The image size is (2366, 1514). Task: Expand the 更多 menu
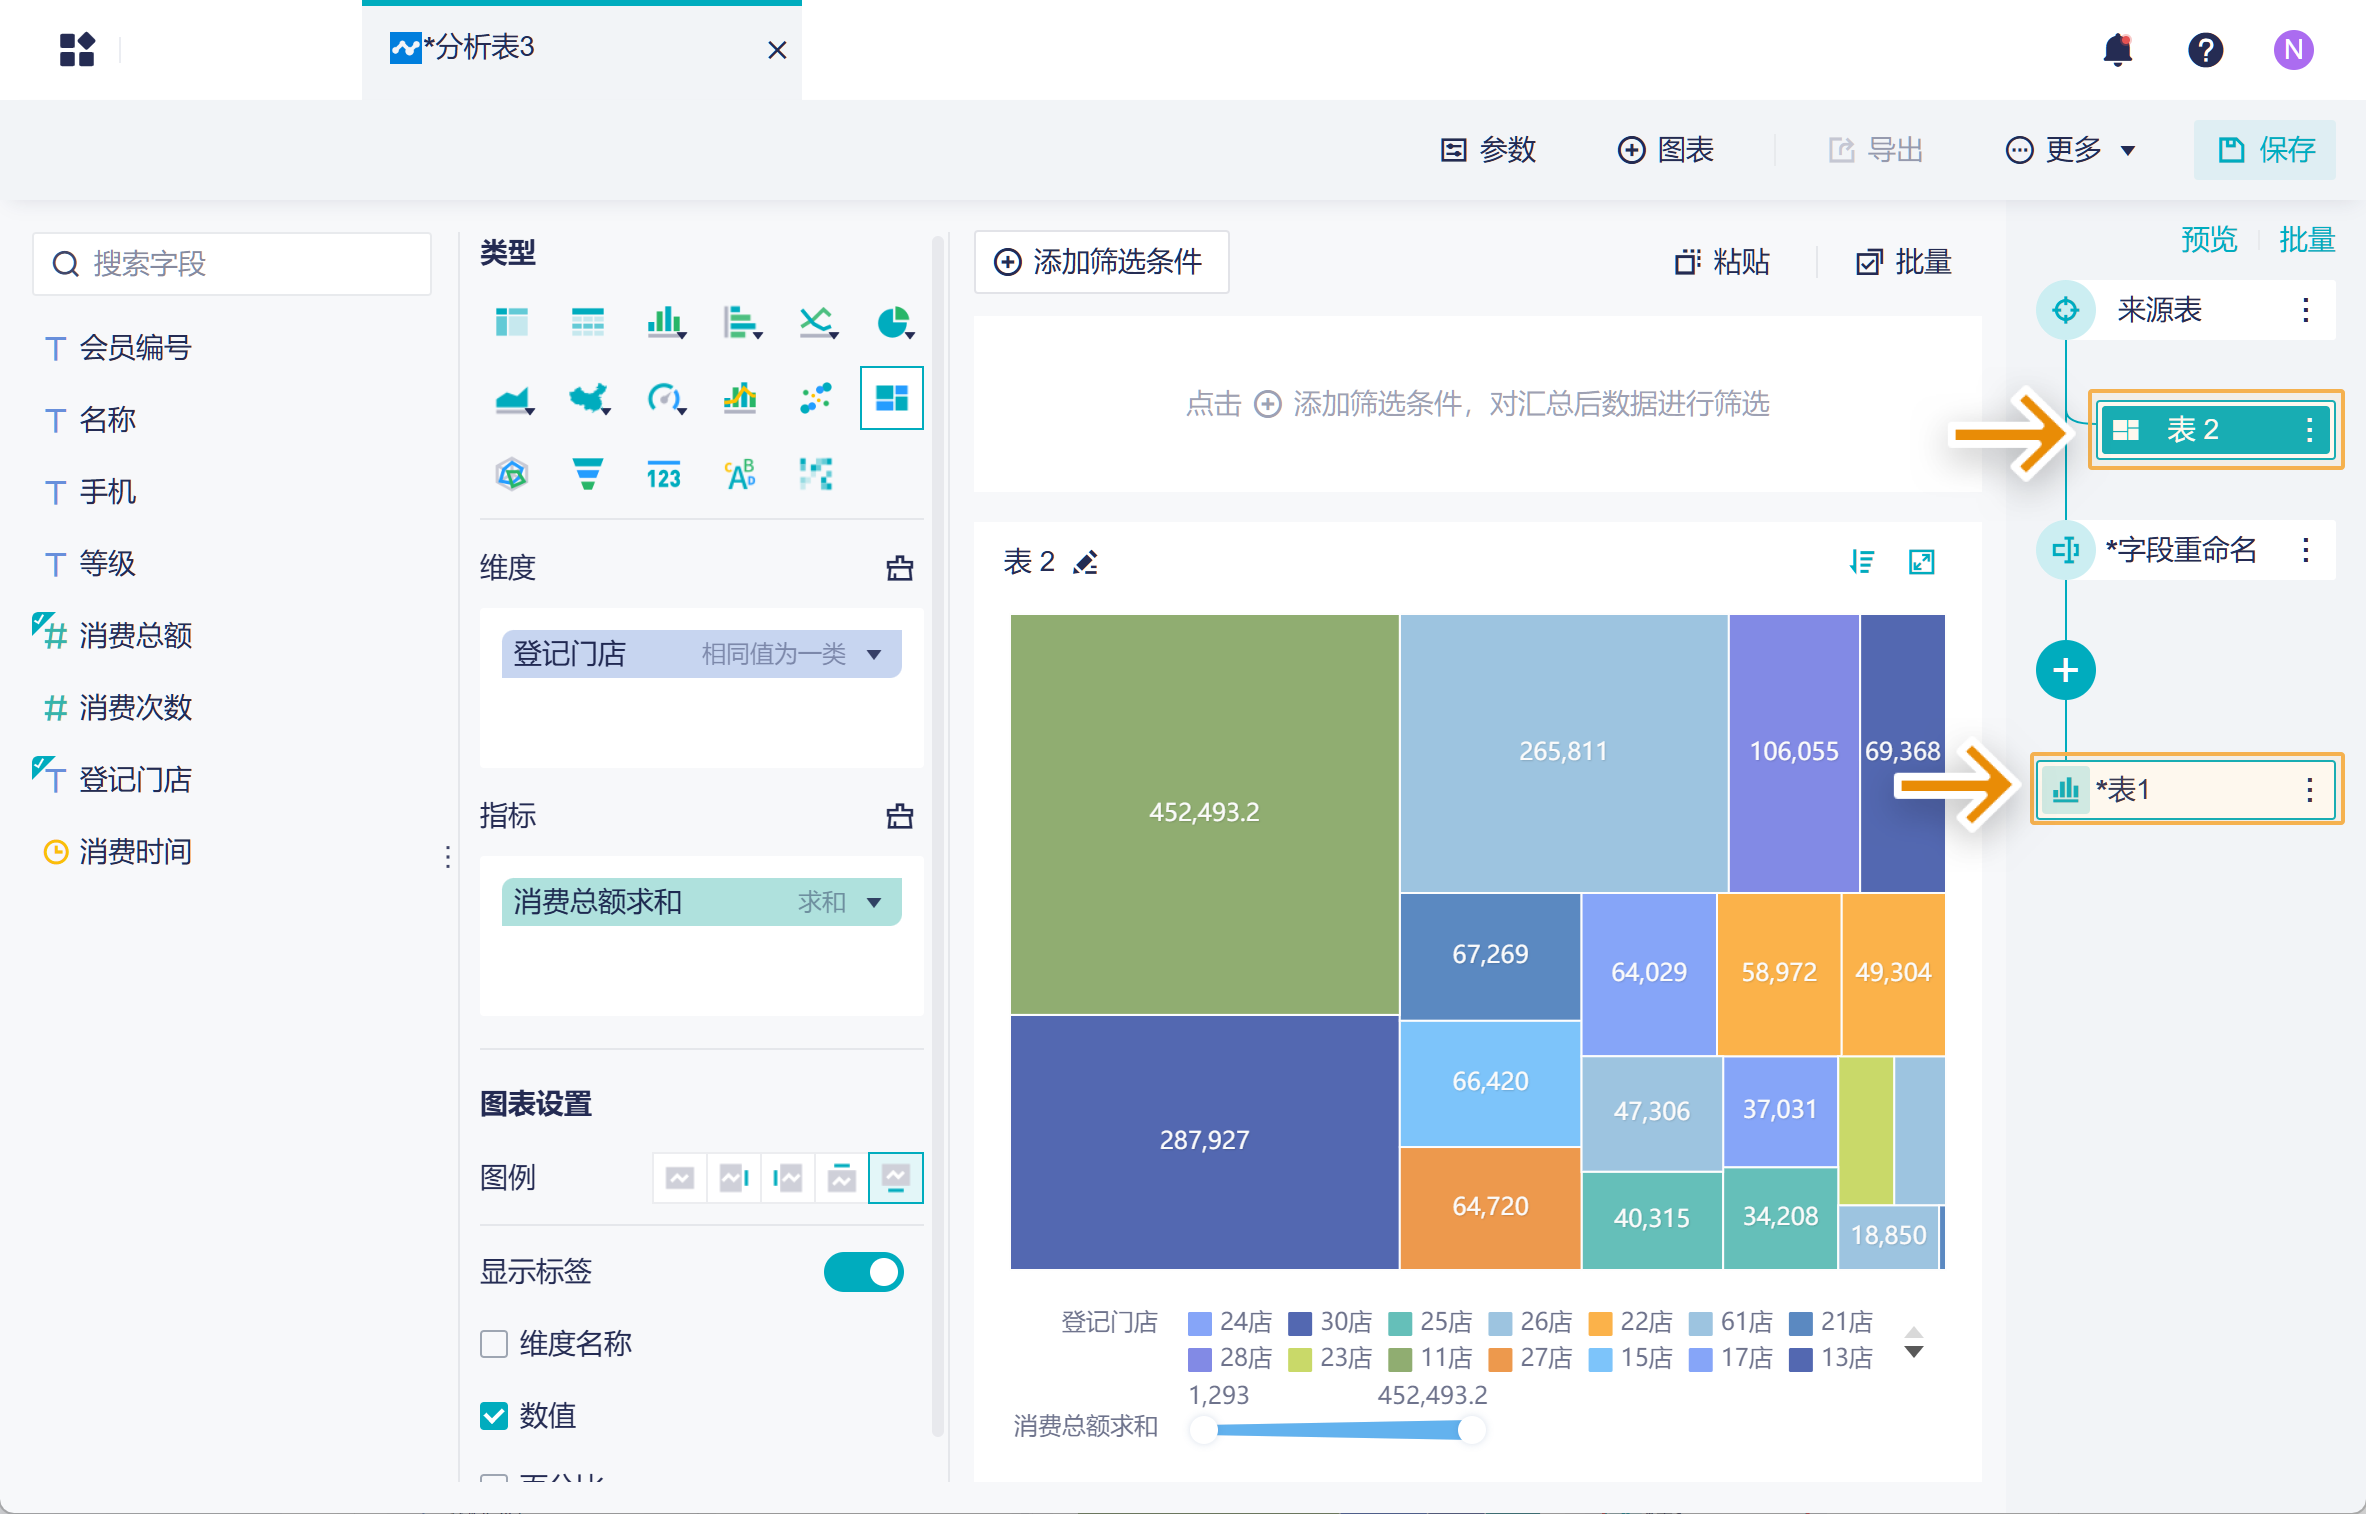point(2071,150)
